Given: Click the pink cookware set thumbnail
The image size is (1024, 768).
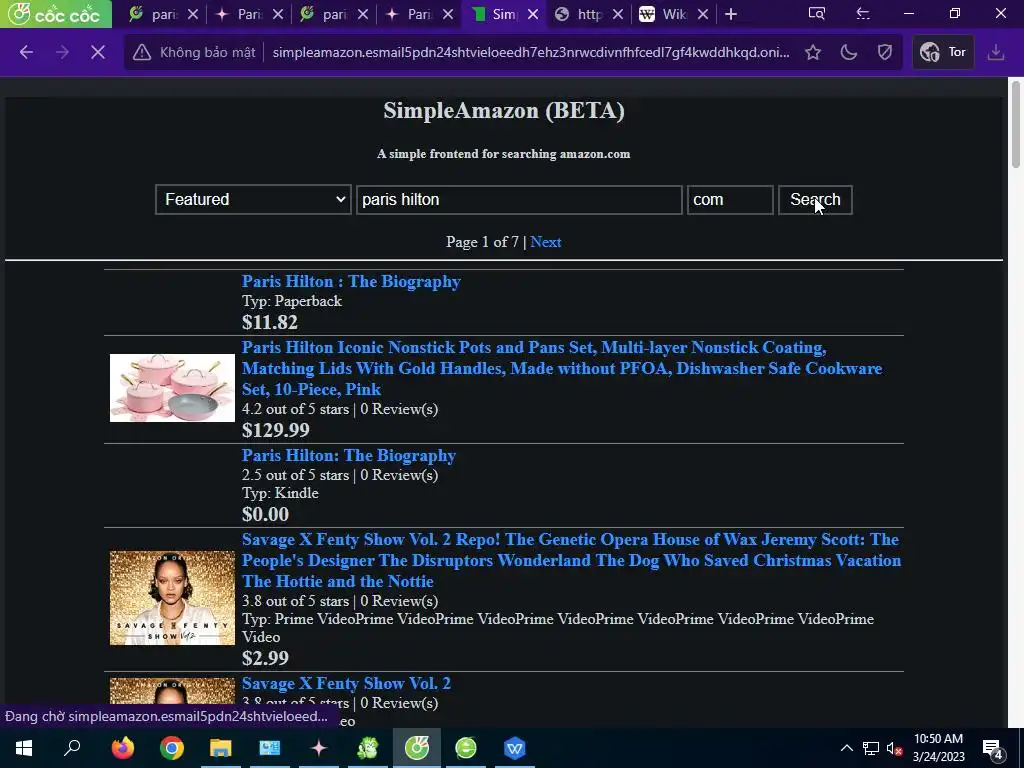Looking at the screenshot, I should pyautogui.click(x=172, y=388).
